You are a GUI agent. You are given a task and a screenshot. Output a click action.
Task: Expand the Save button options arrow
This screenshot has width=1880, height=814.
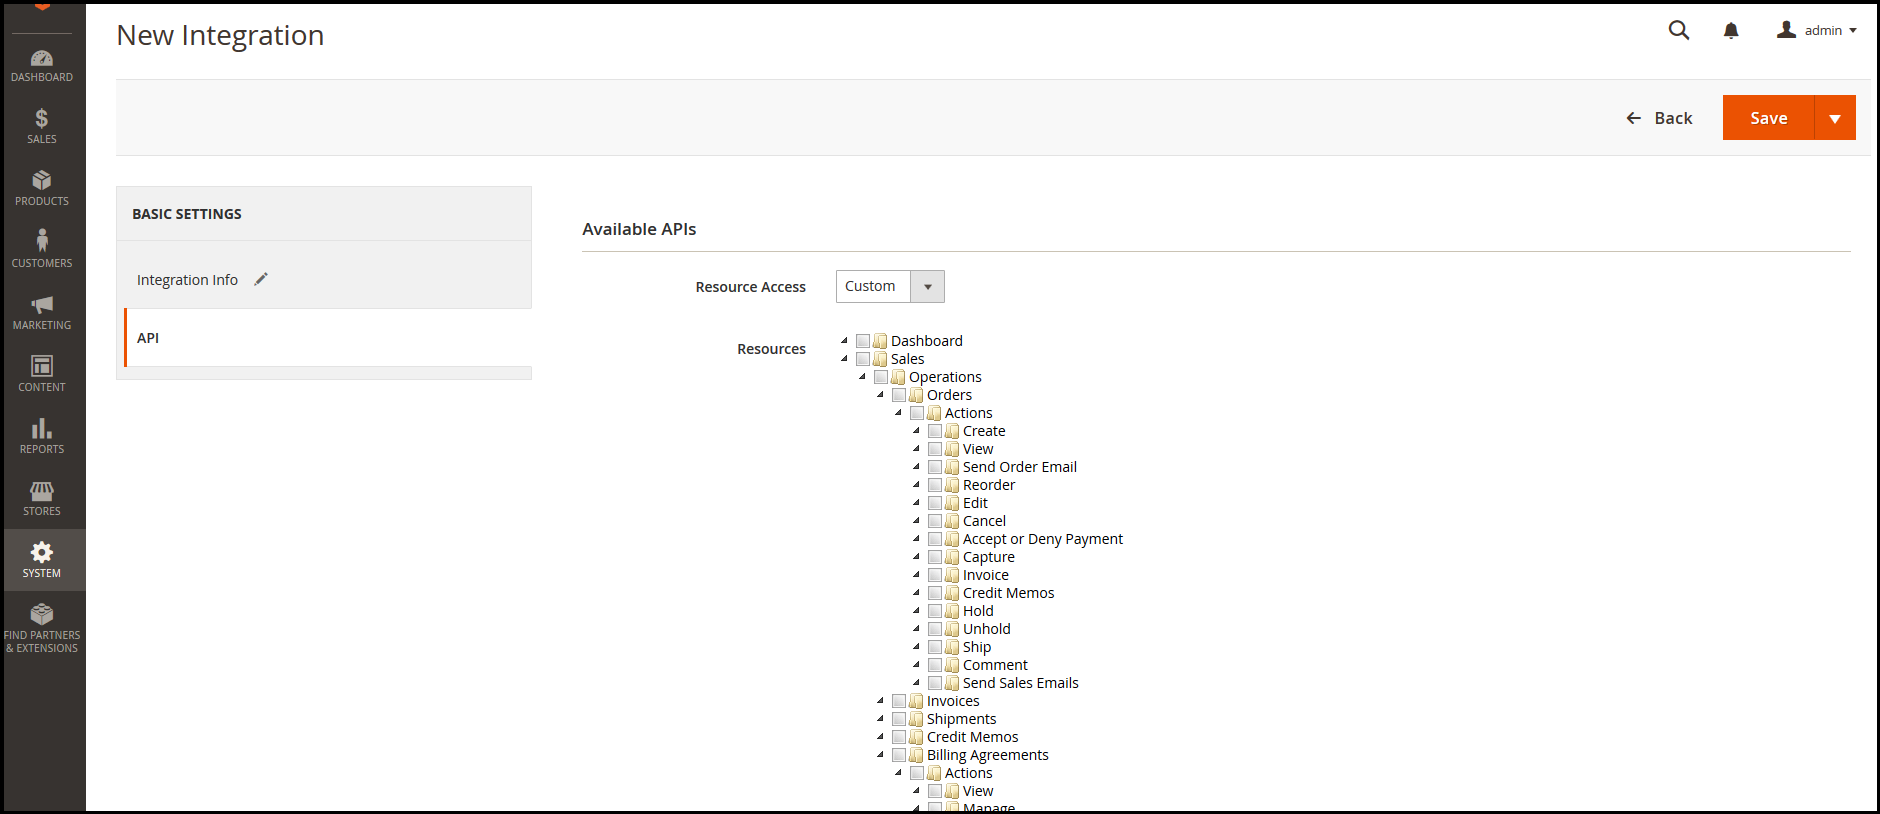point(1835,118)
